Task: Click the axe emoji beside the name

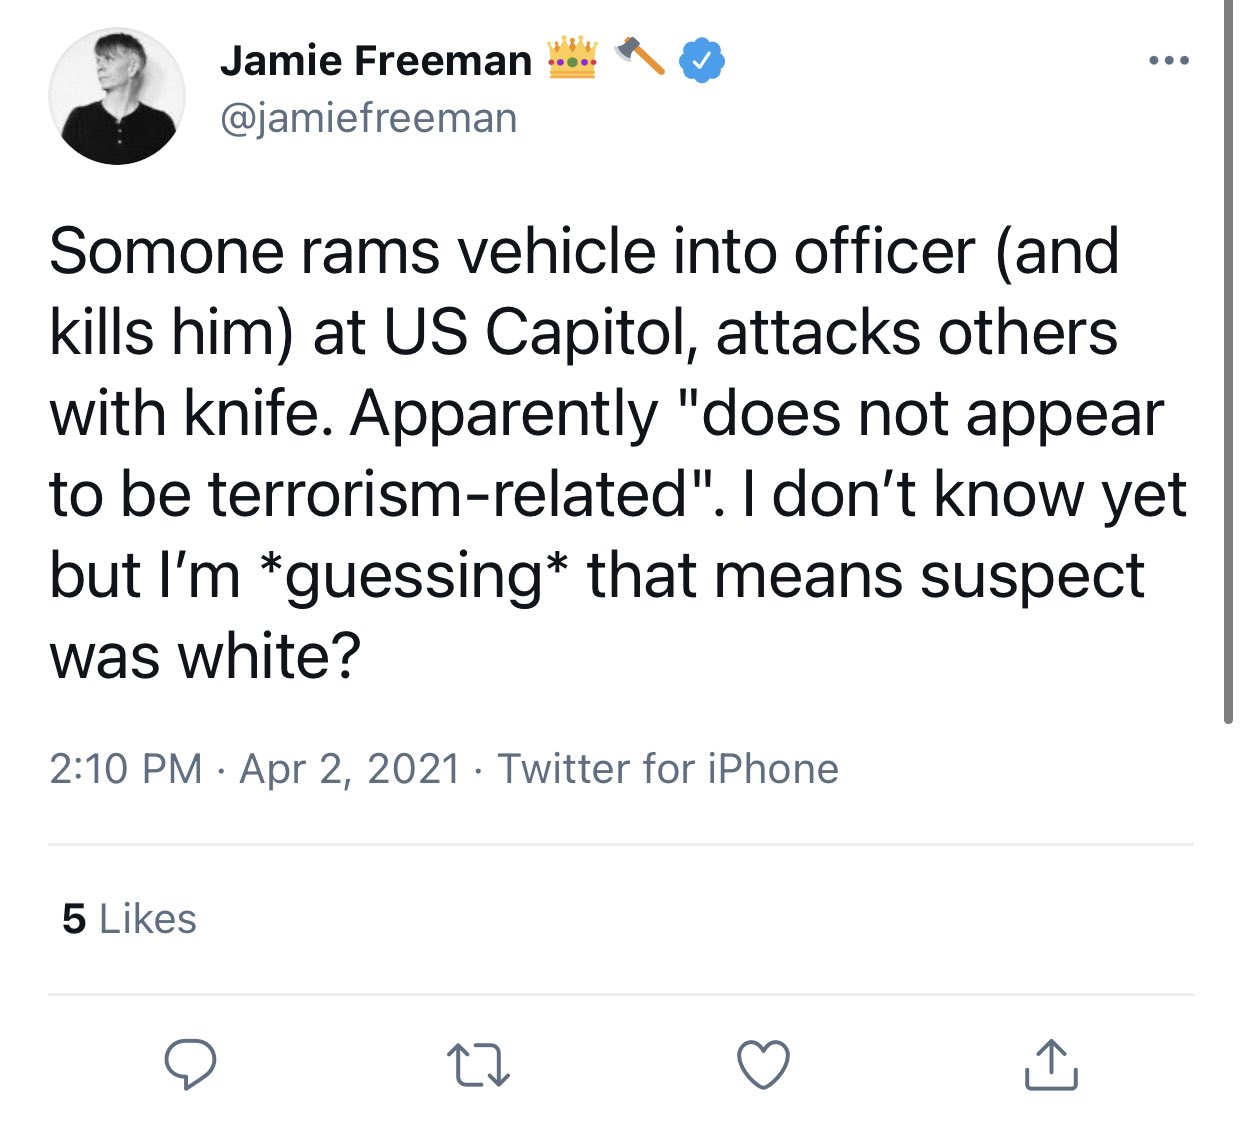Action: (x=639, y=56)
